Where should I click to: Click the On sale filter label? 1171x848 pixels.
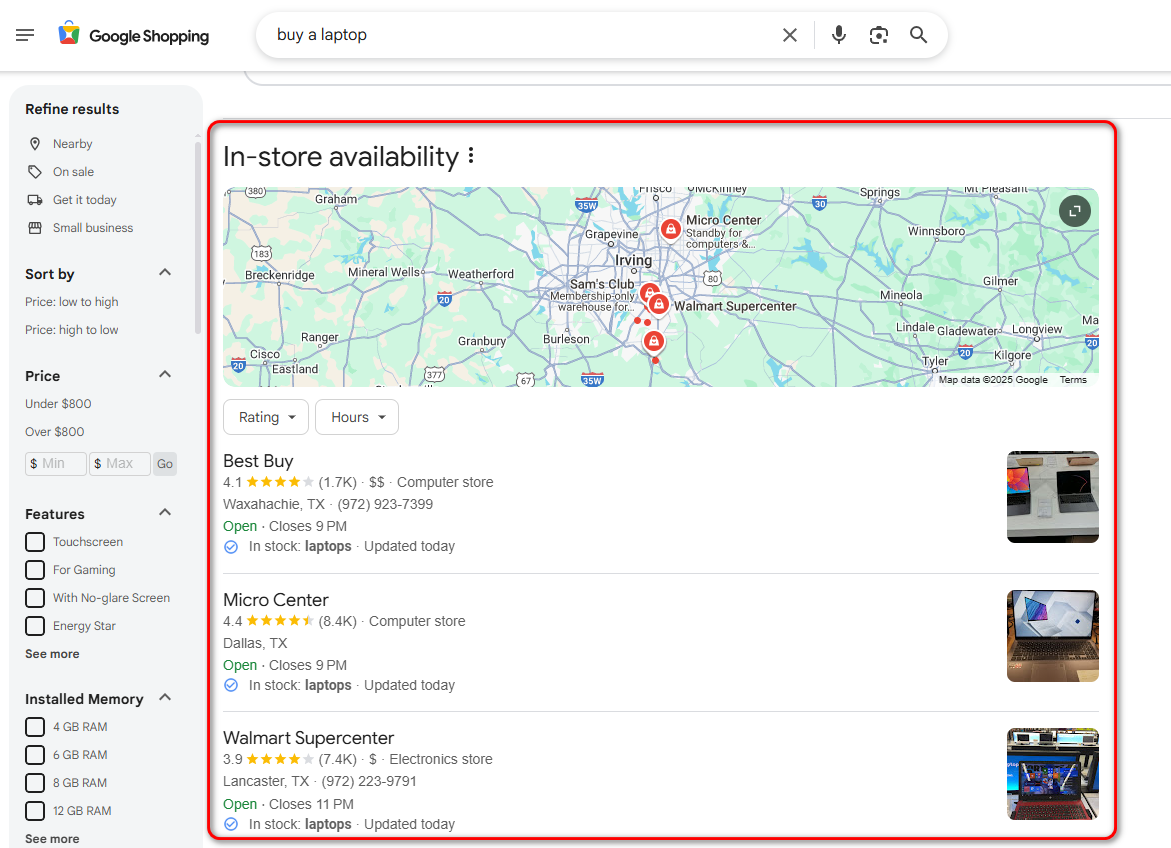pyautogui.click(x=73, y=172)
